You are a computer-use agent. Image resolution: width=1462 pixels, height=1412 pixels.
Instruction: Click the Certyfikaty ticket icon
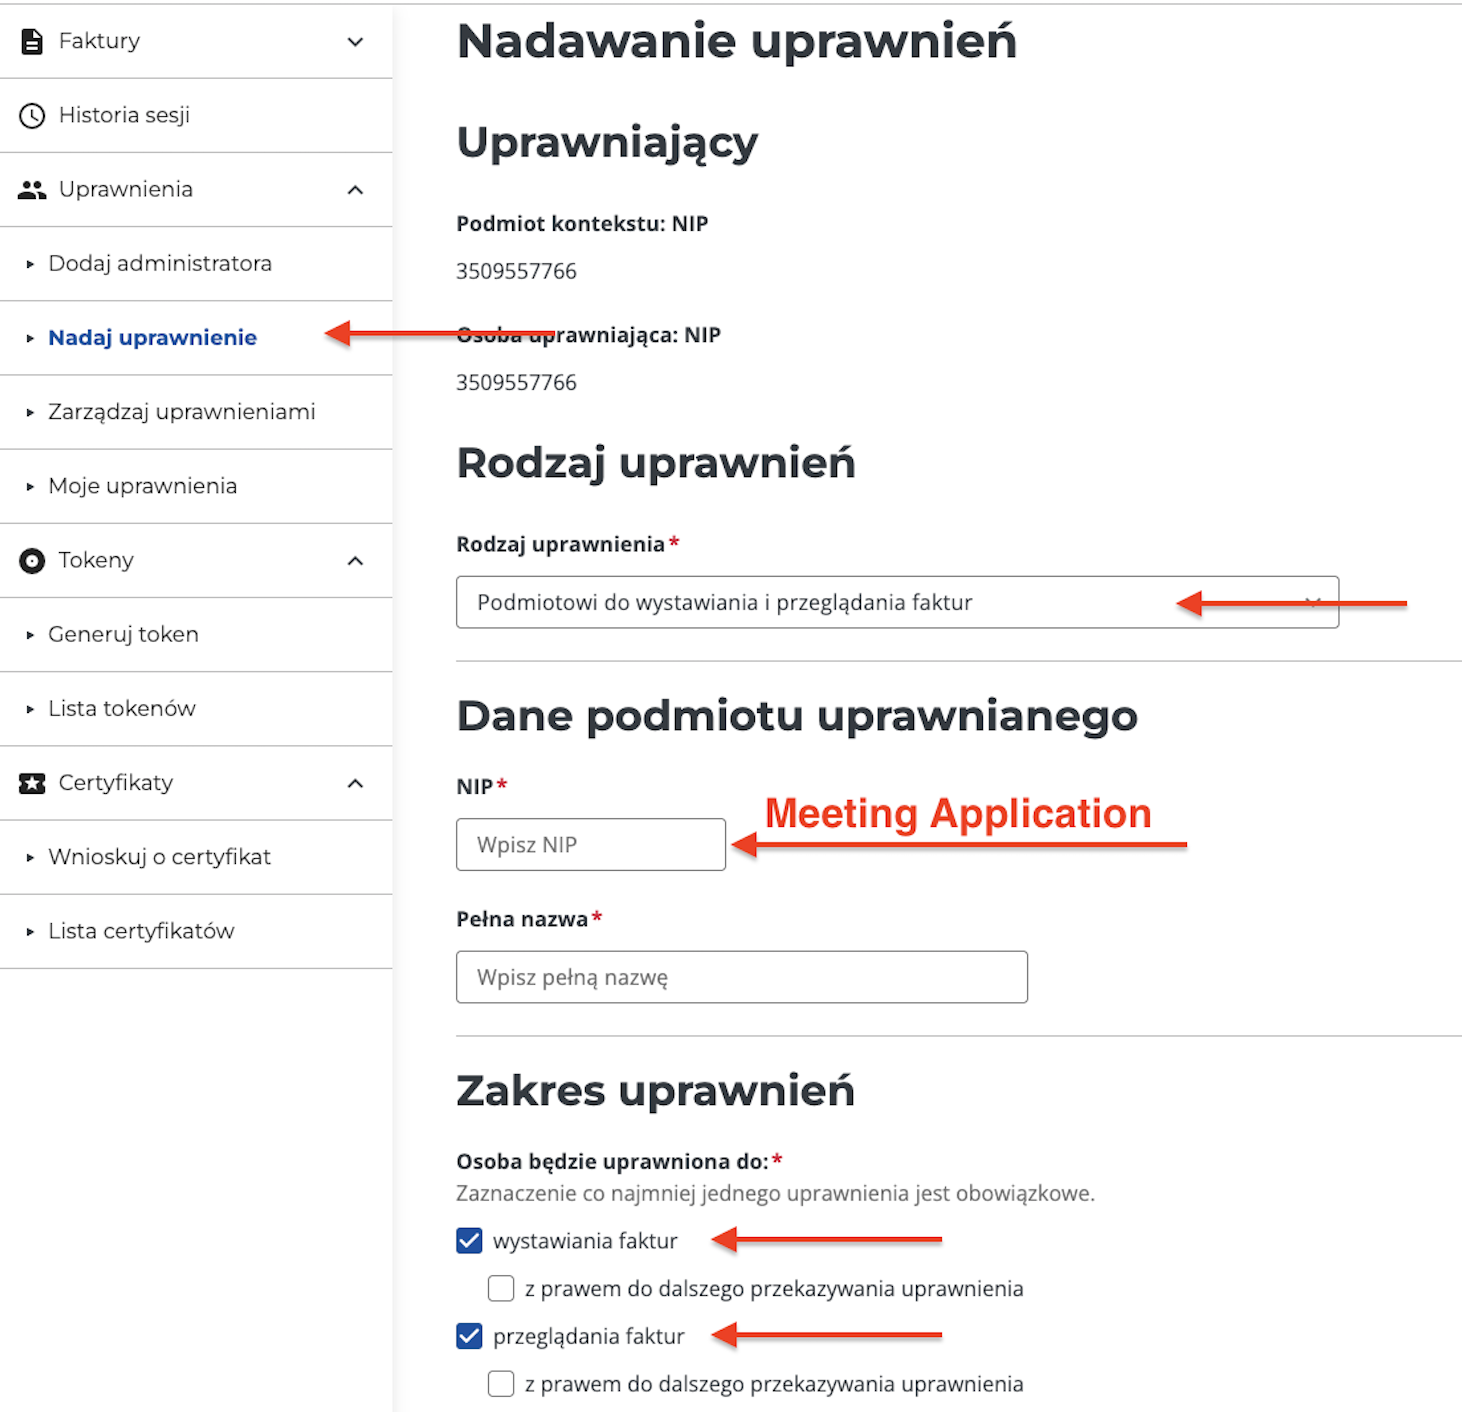(x=32, y=783)
